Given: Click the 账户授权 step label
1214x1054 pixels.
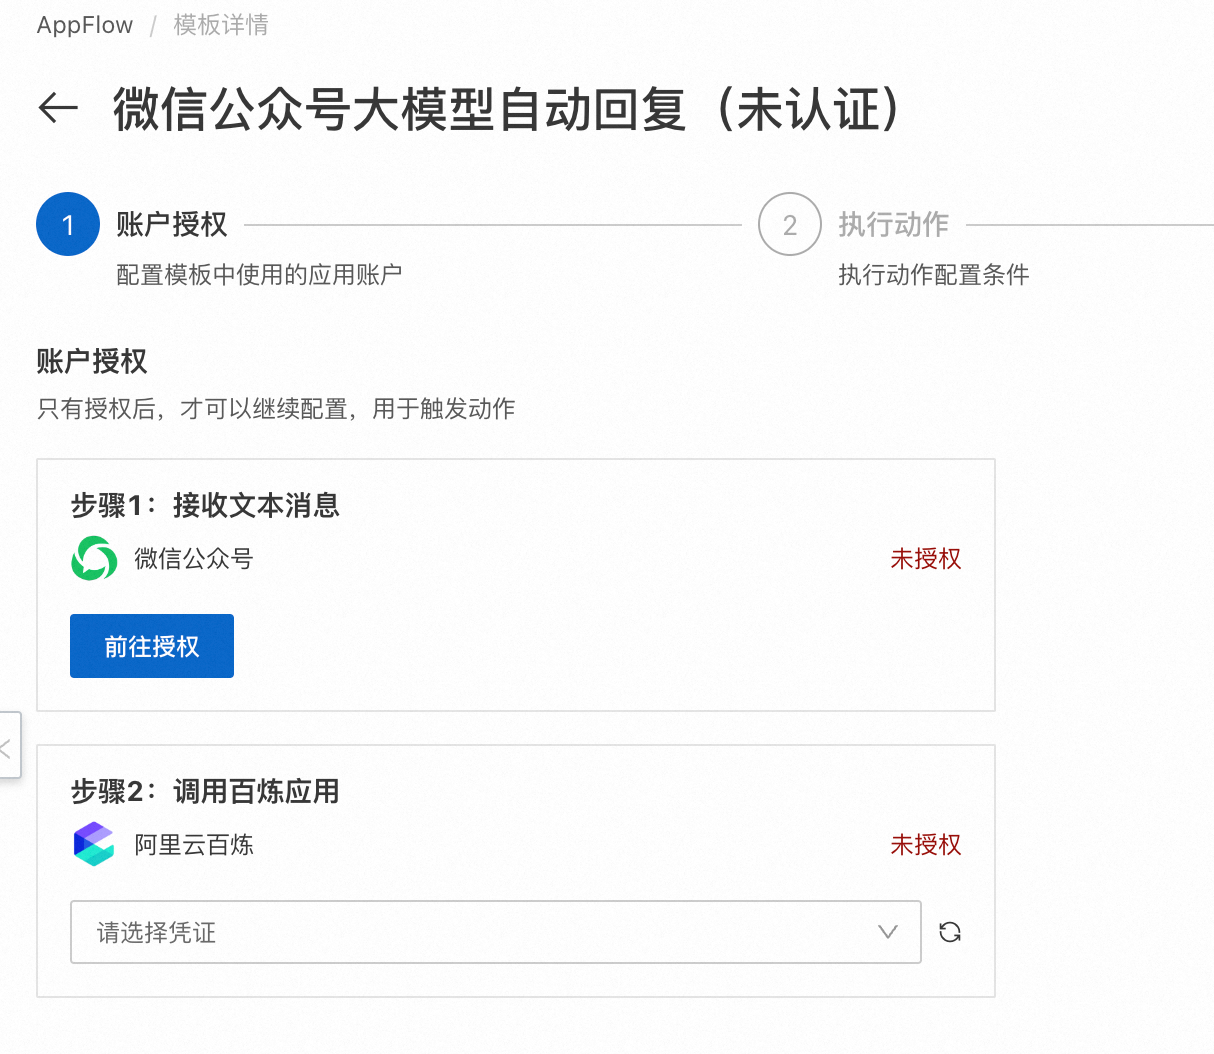Looking at the screenshot, I should pos(172,224).
